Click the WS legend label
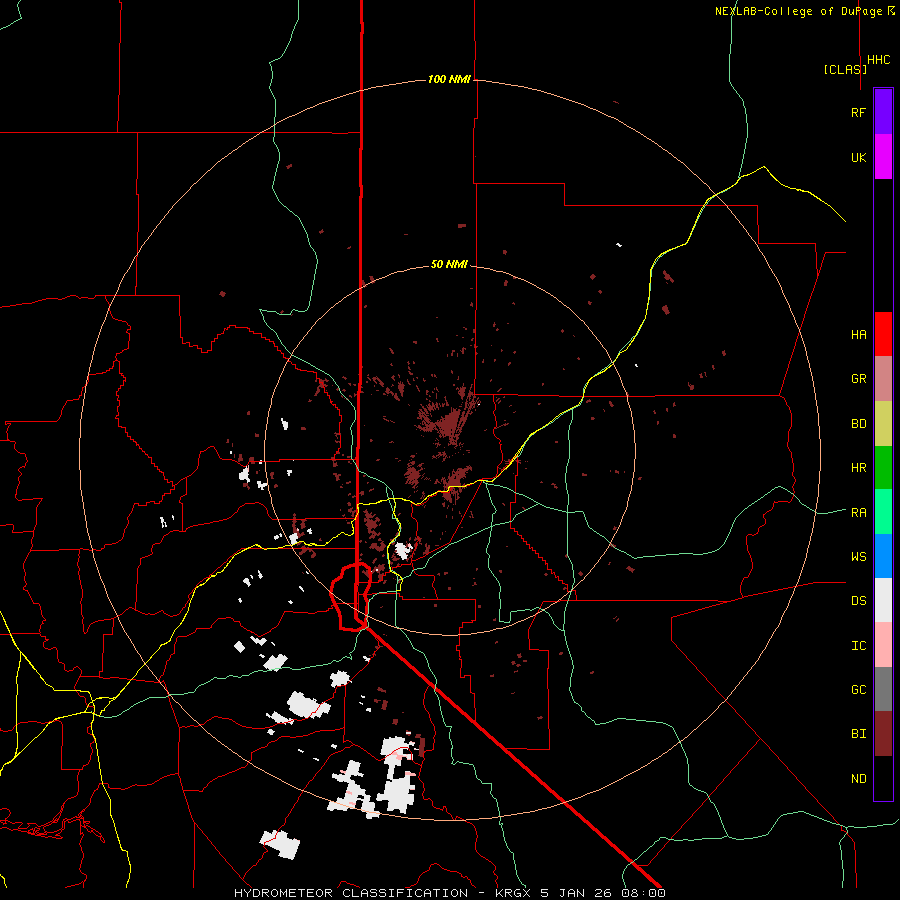Viewport: 900px width, 900px height. click(x=858, y=556)
